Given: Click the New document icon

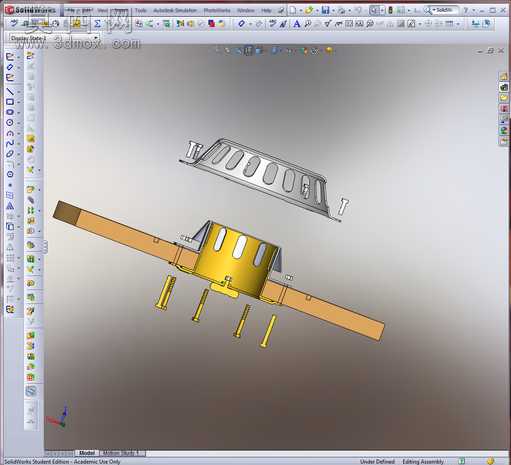Looking at the screenshot, I should click(x=292, y=10).
